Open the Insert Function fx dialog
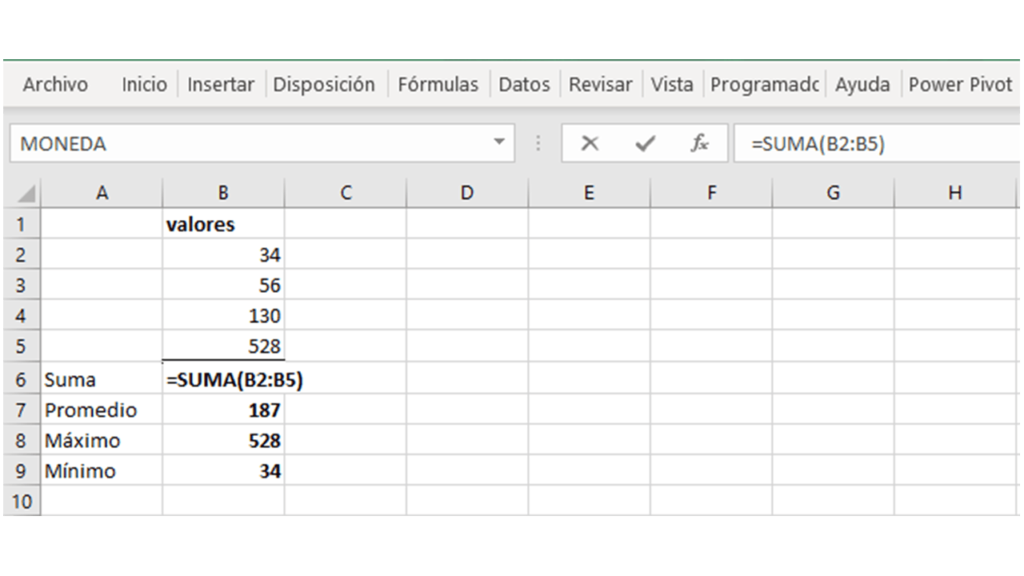 [x=700, y=144]
